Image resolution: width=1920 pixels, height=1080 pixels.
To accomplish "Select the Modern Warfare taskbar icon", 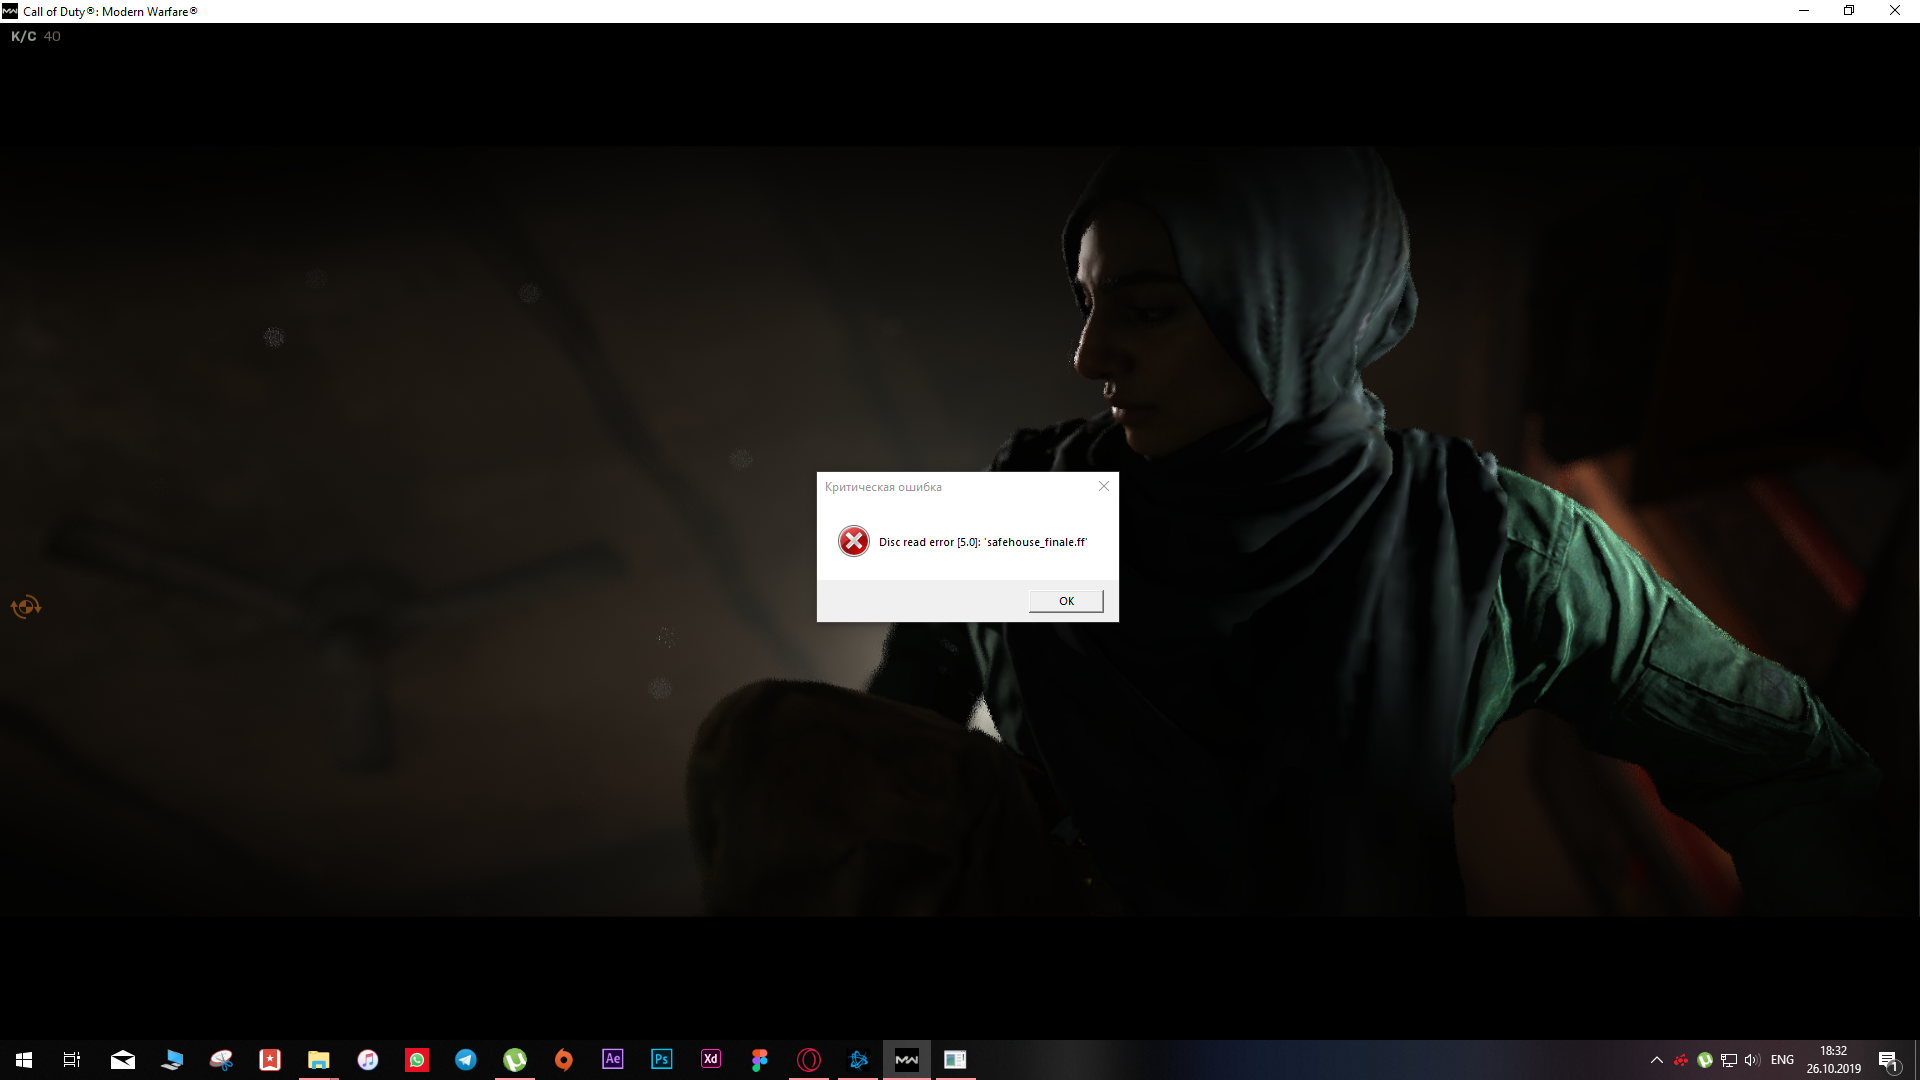I will point(907,1059).
